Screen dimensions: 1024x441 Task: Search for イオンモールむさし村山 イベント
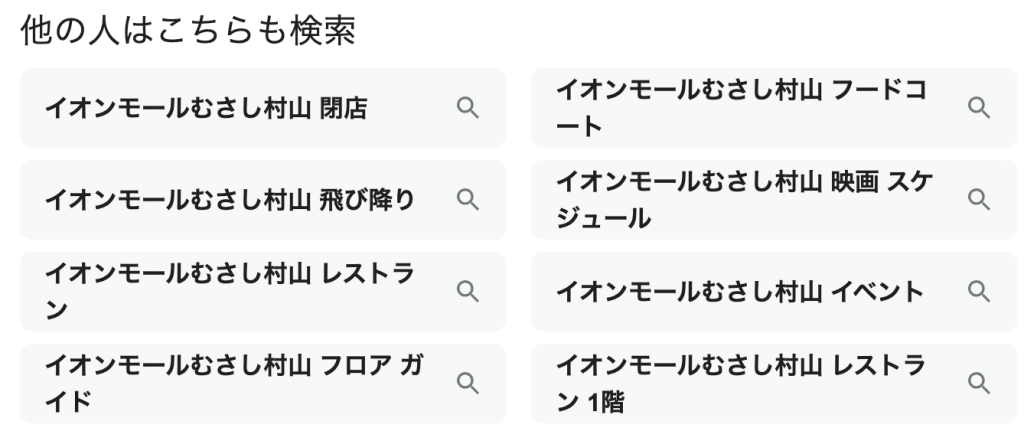click(x=740, y=291)
